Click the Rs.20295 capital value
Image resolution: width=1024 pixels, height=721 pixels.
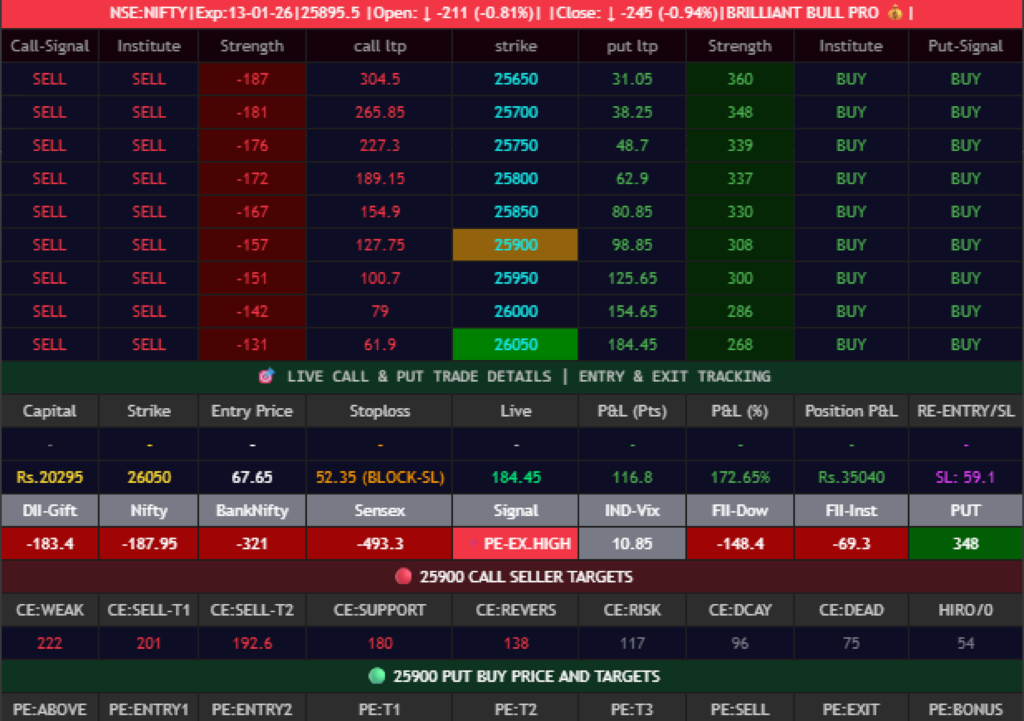point(50,478)
